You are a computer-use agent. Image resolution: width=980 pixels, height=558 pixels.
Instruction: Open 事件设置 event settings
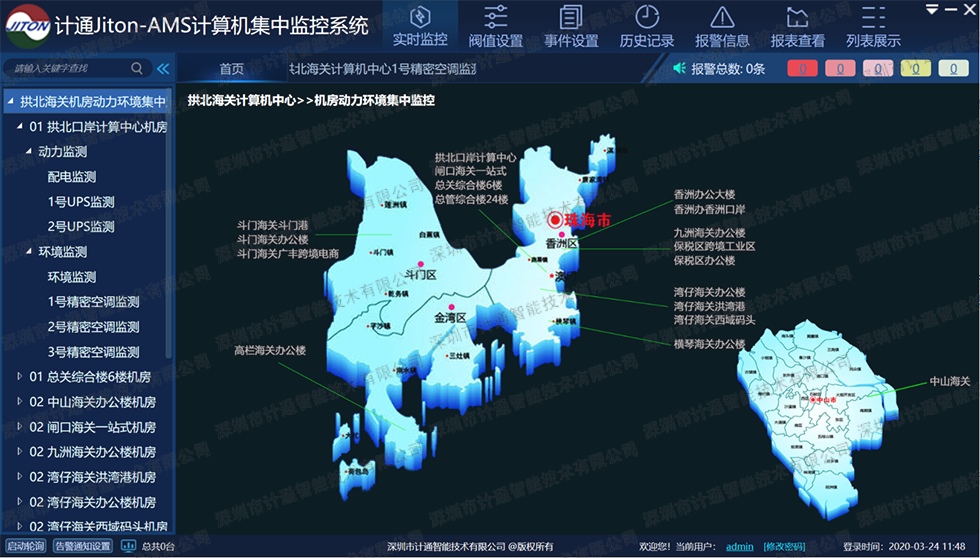tap(571, 26)
